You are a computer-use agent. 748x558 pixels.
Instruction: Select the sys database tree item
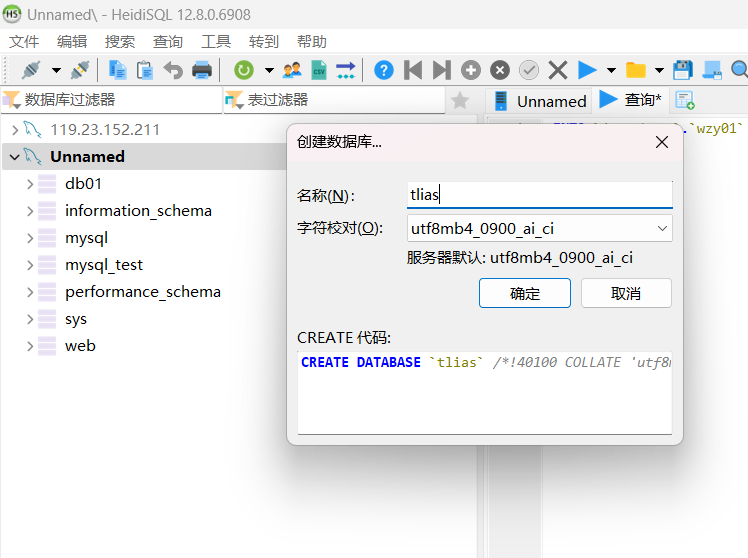pos(76,319)
